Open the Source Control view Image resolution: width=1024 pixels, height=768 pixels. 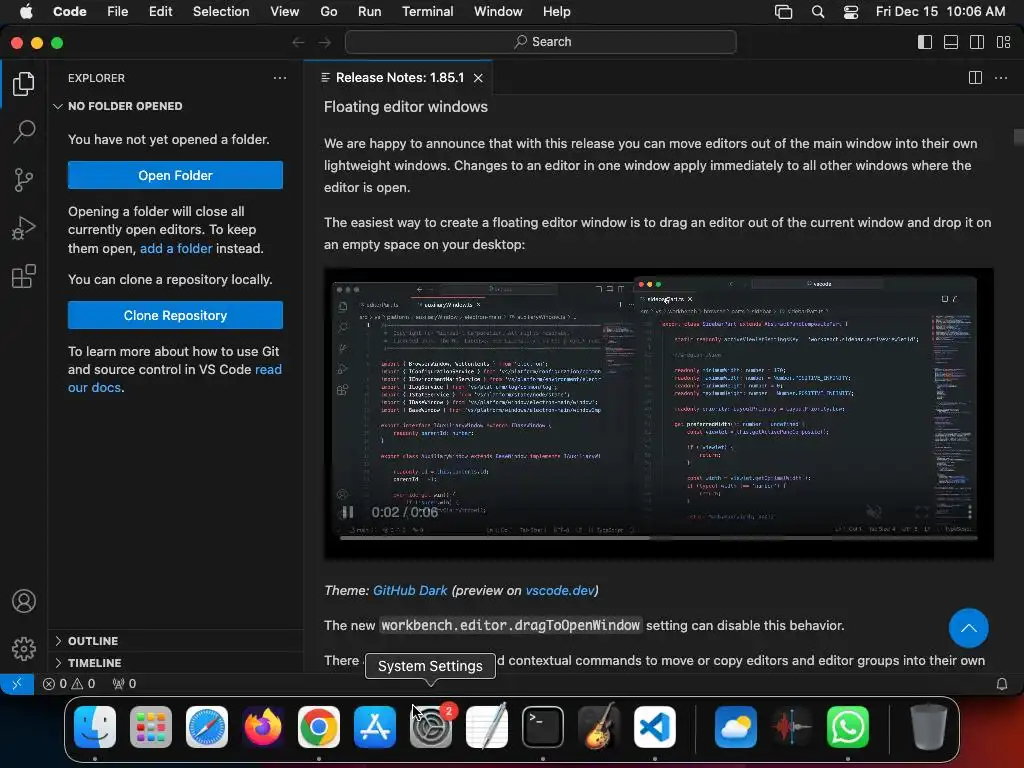24,180
